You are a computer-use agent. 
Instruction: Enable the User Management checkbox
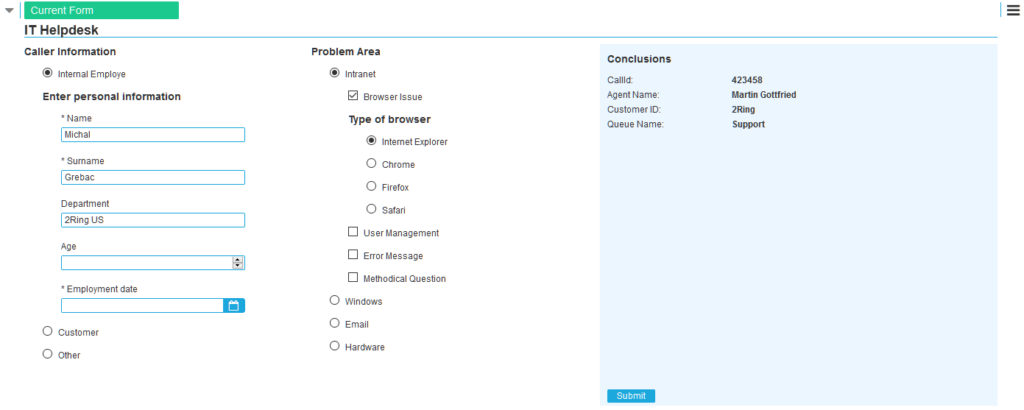353,232
